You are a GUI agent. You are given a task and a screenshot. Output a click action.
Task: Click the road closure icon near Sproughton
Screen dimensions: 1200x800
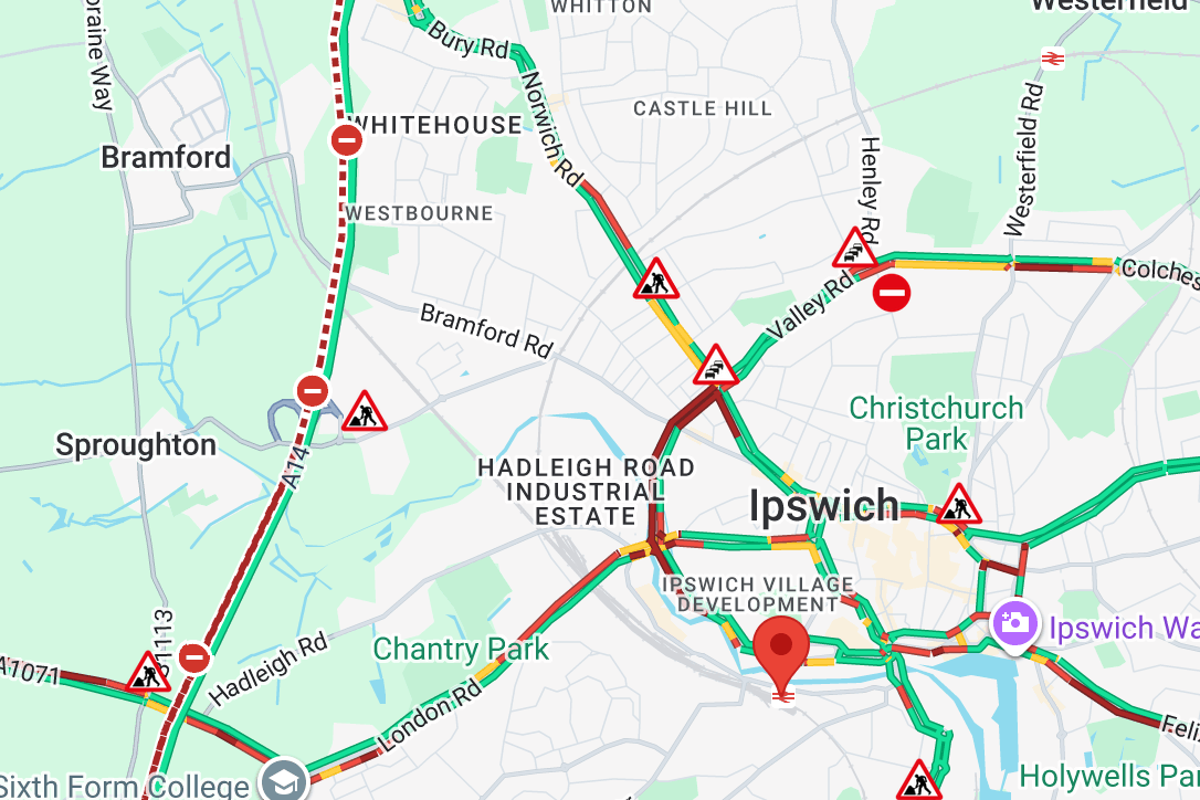click(313, 390)
